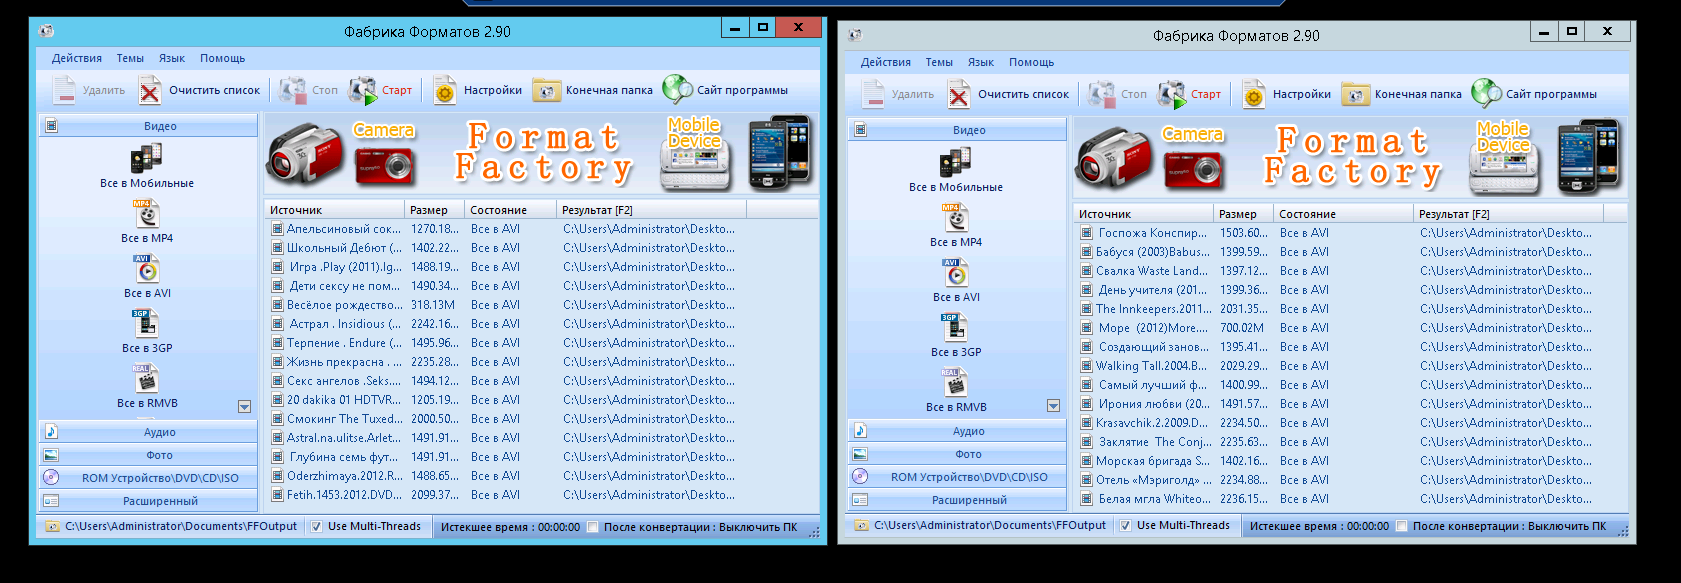Open Действия menu in right window
The image size is (1681, 583).
[x=886, y=62]
